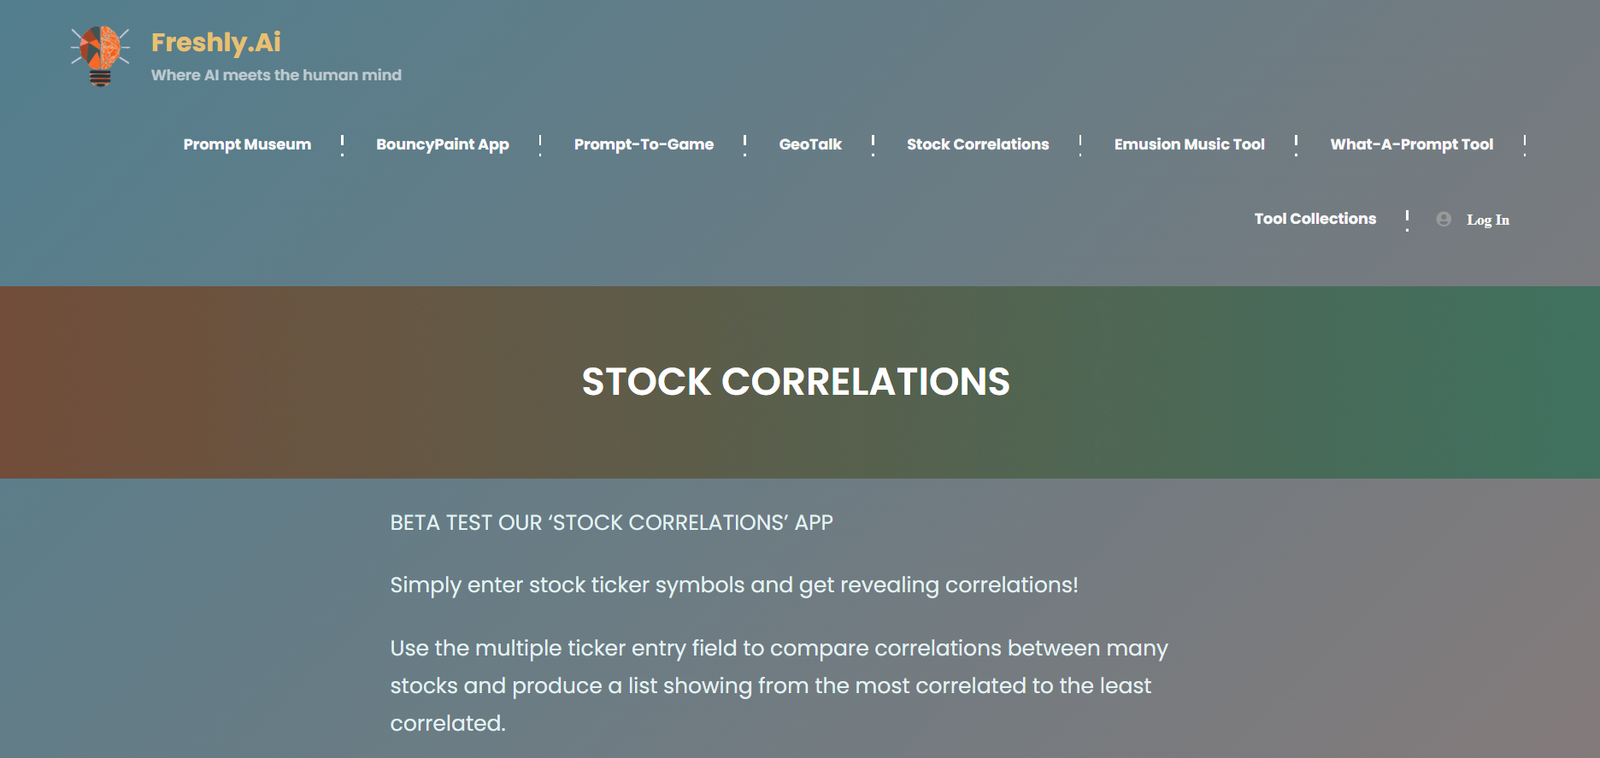
Task: Click the paragraph about the multiple ticker entry field
Action: (x=778, y=686)
